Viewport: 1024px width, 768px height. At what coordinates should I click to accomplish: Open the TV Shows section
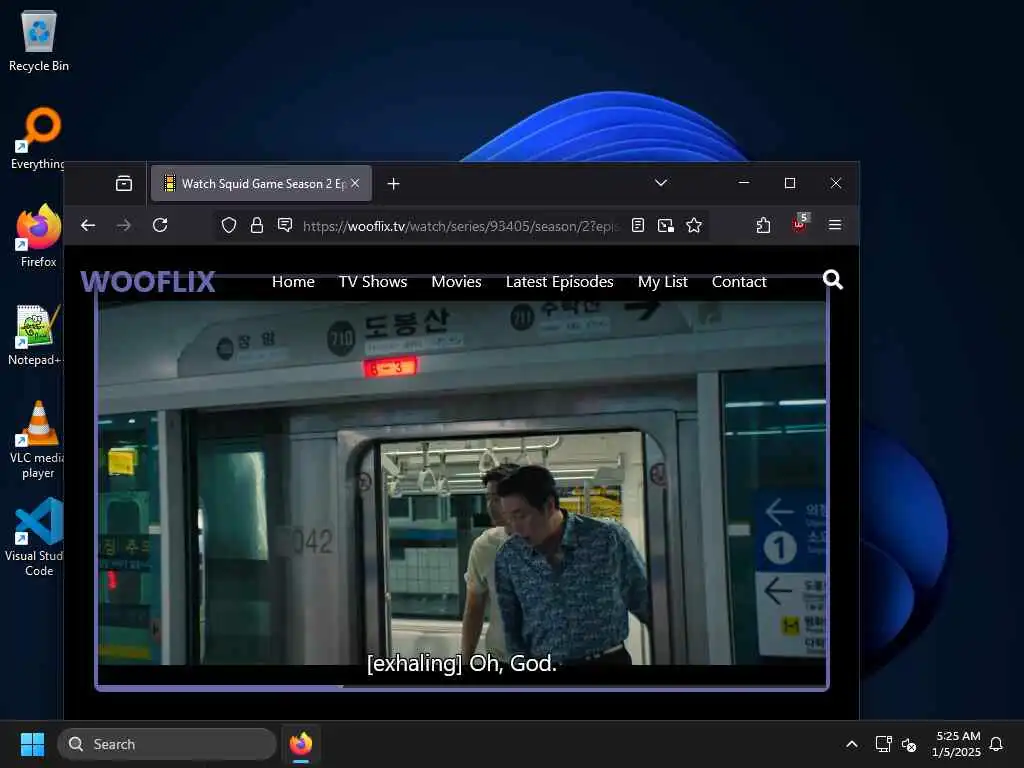pos(373,281)
